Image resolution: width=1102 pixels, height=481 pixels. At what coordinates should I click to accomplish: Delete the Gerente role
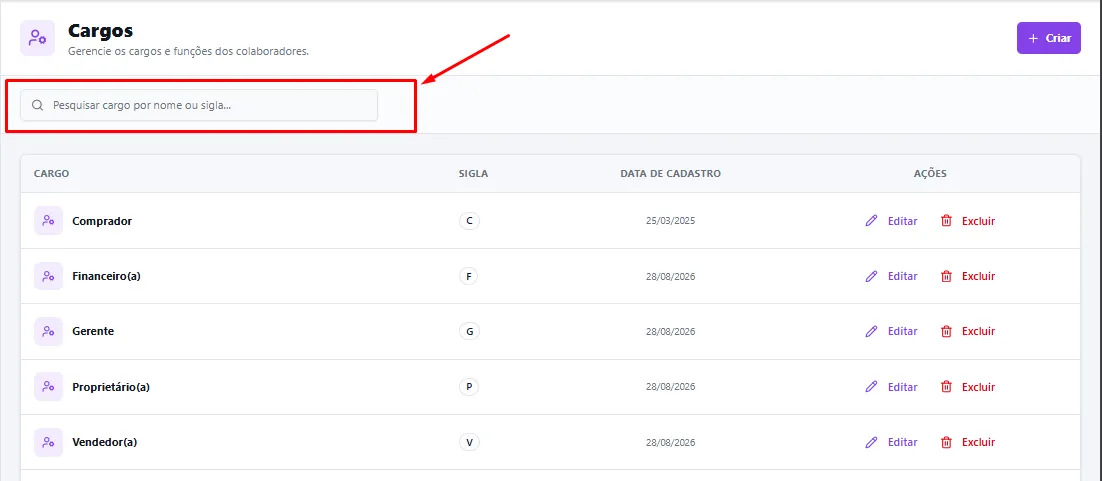968,331
